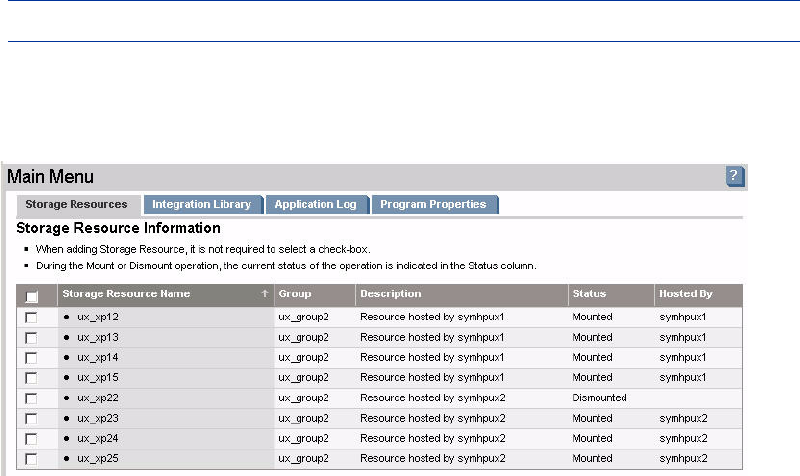Toggle the select-all checkbox in table header

tap(32, 296)
